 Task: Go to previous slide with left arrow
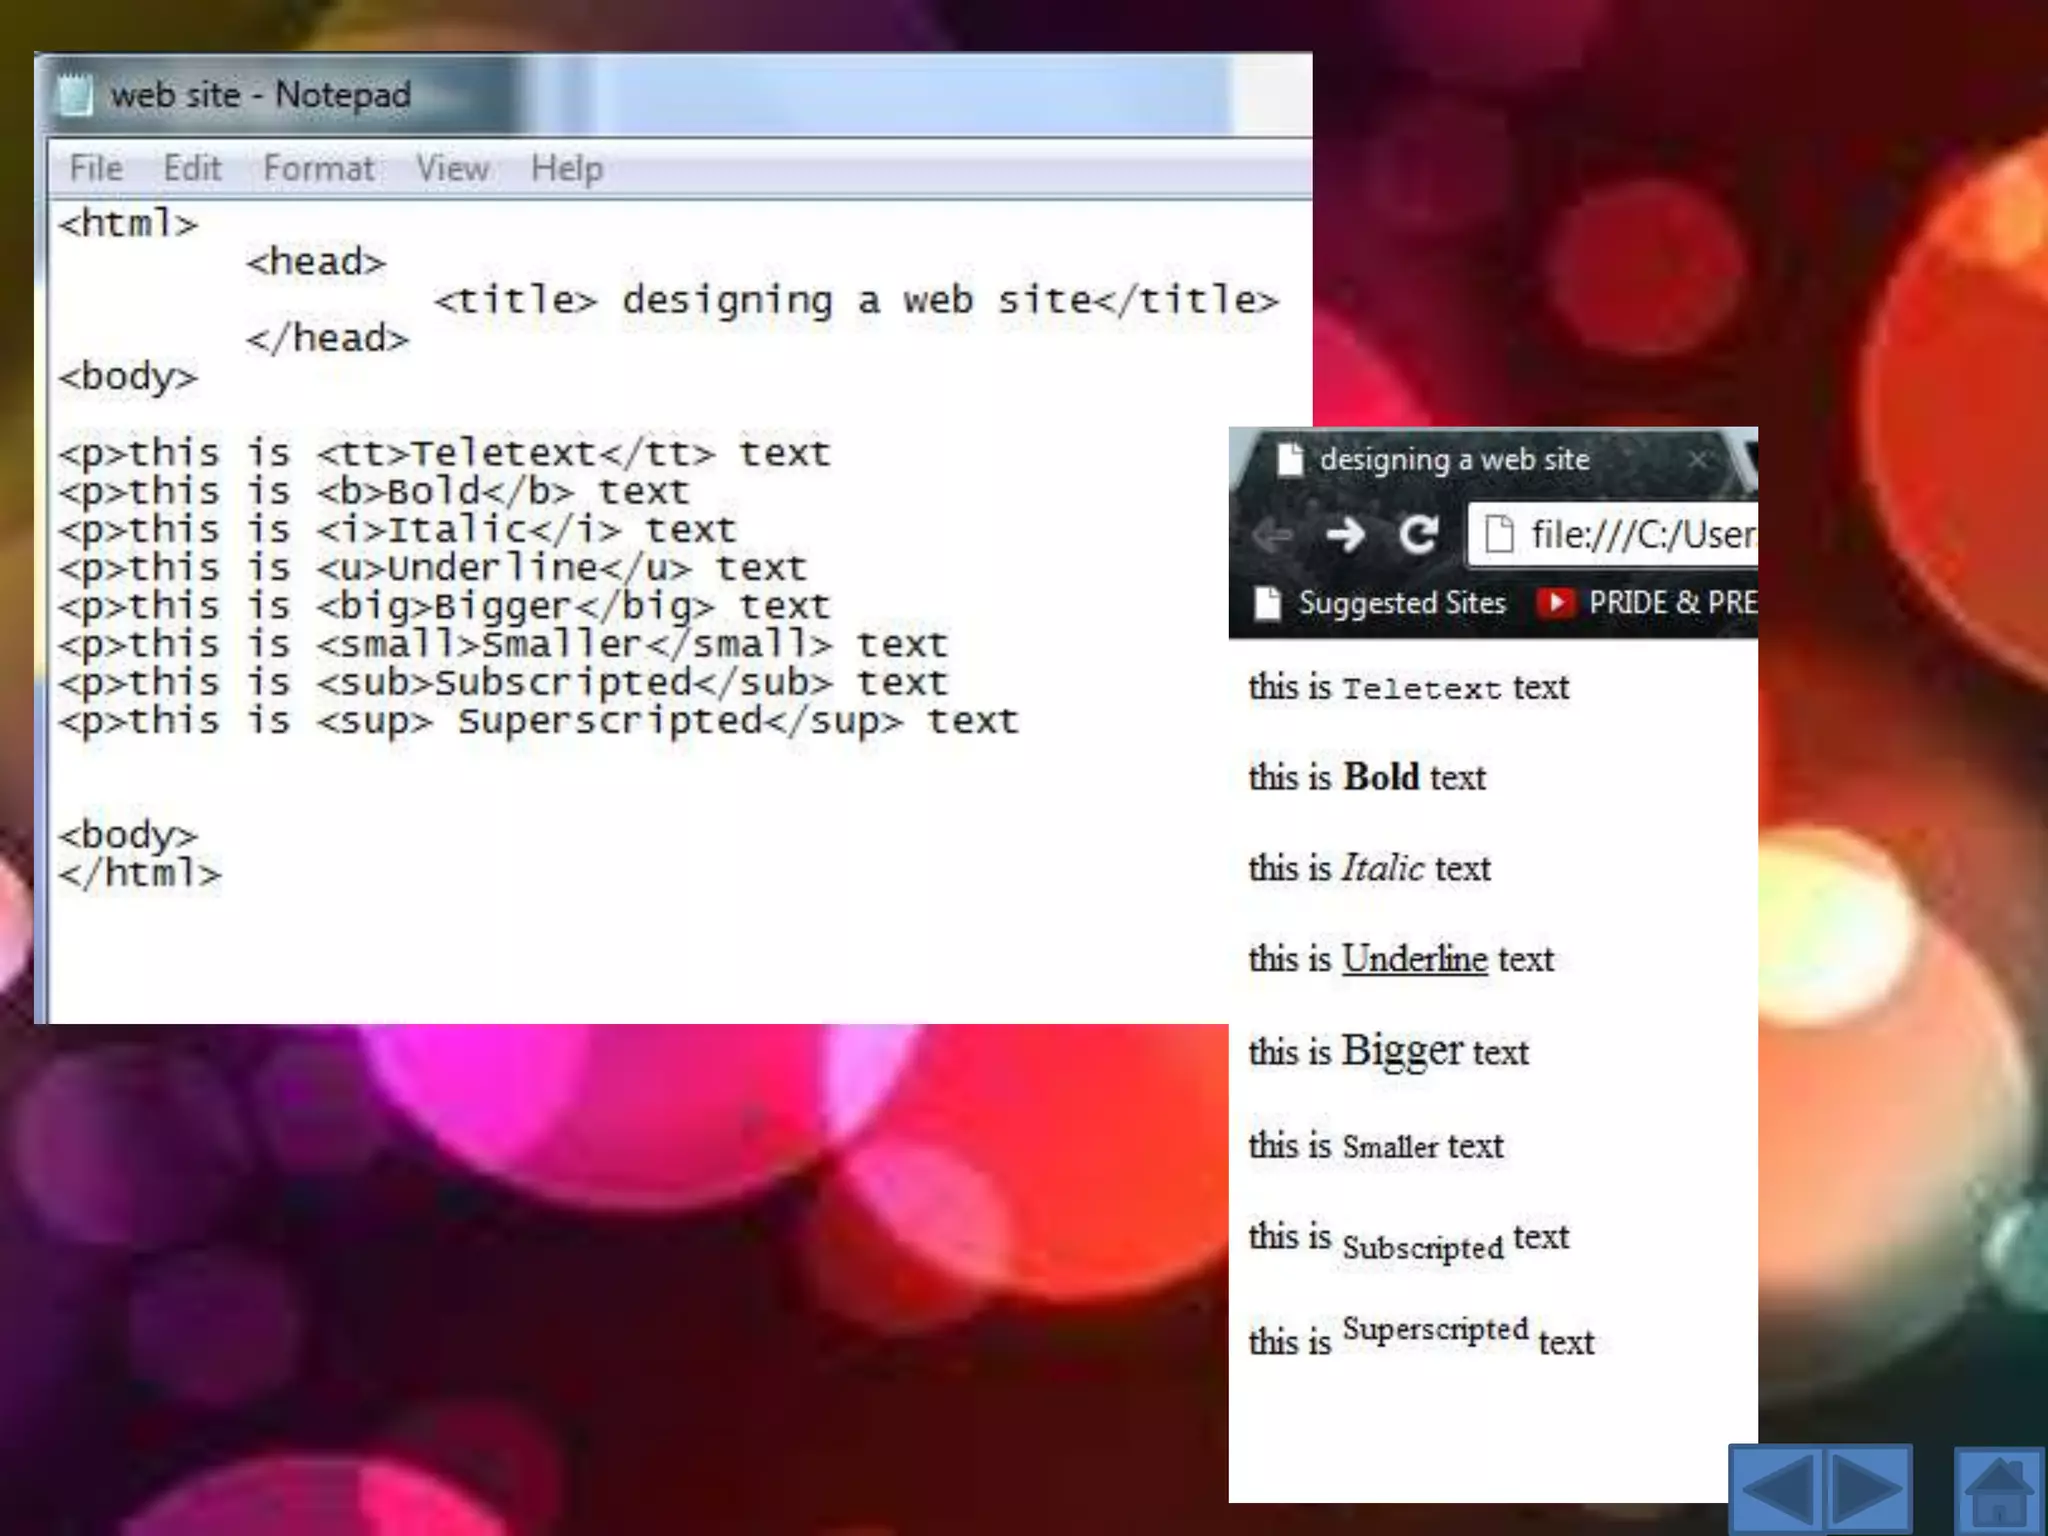click(x=1777, y=1490)
